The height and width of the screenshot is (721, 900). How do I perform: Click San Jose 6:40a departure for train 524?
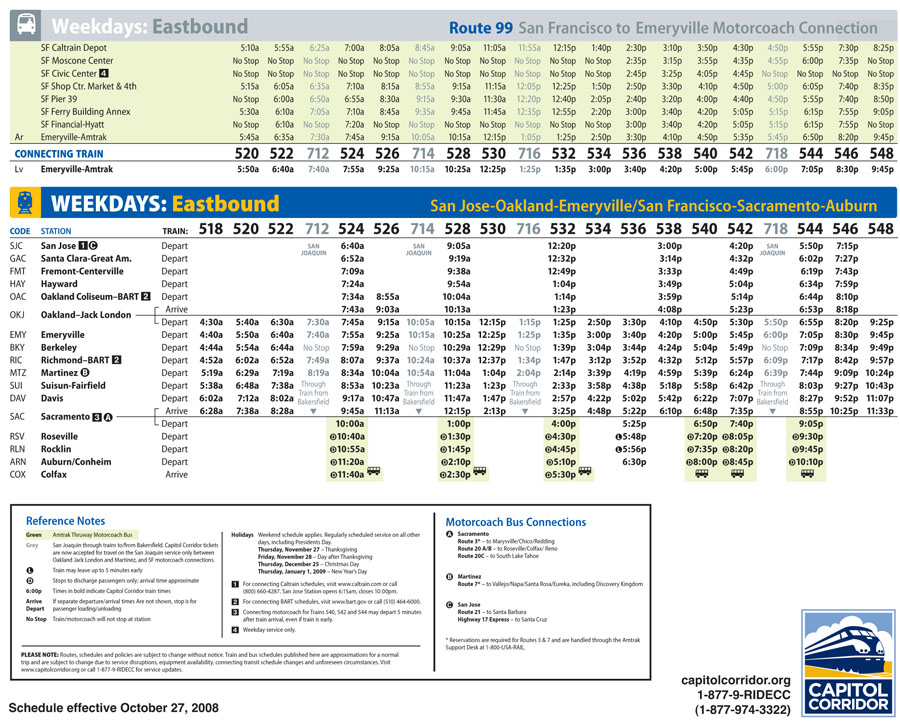tap(352, 246)
